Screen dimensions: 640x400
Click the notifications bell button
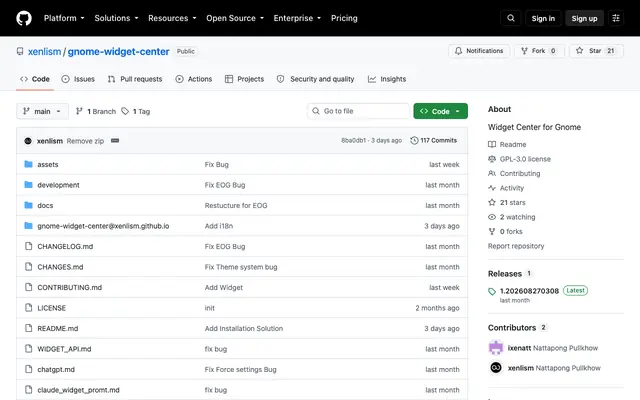click(479, 51)
